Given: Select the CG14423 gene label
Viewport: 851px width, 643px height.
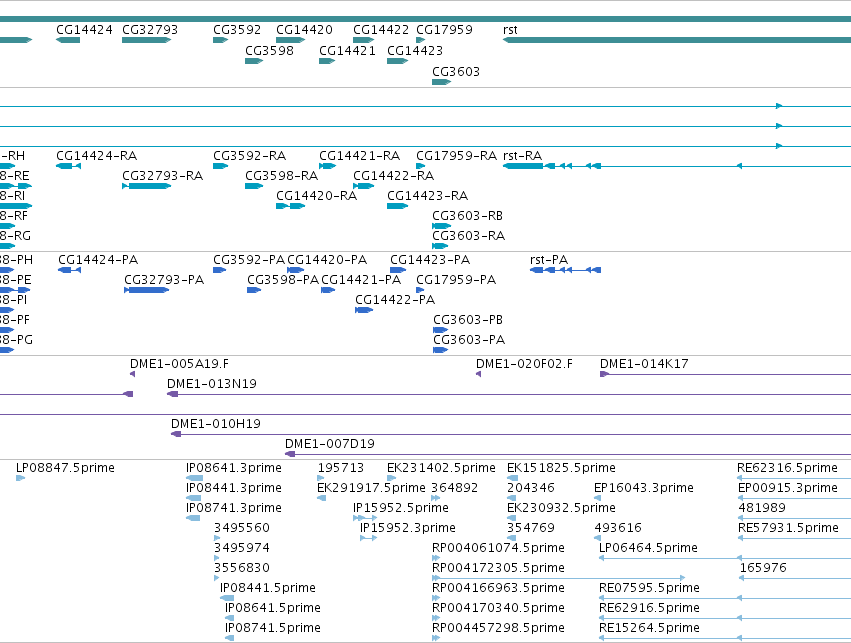Looking at the screenshot, I should click(415, 50).
